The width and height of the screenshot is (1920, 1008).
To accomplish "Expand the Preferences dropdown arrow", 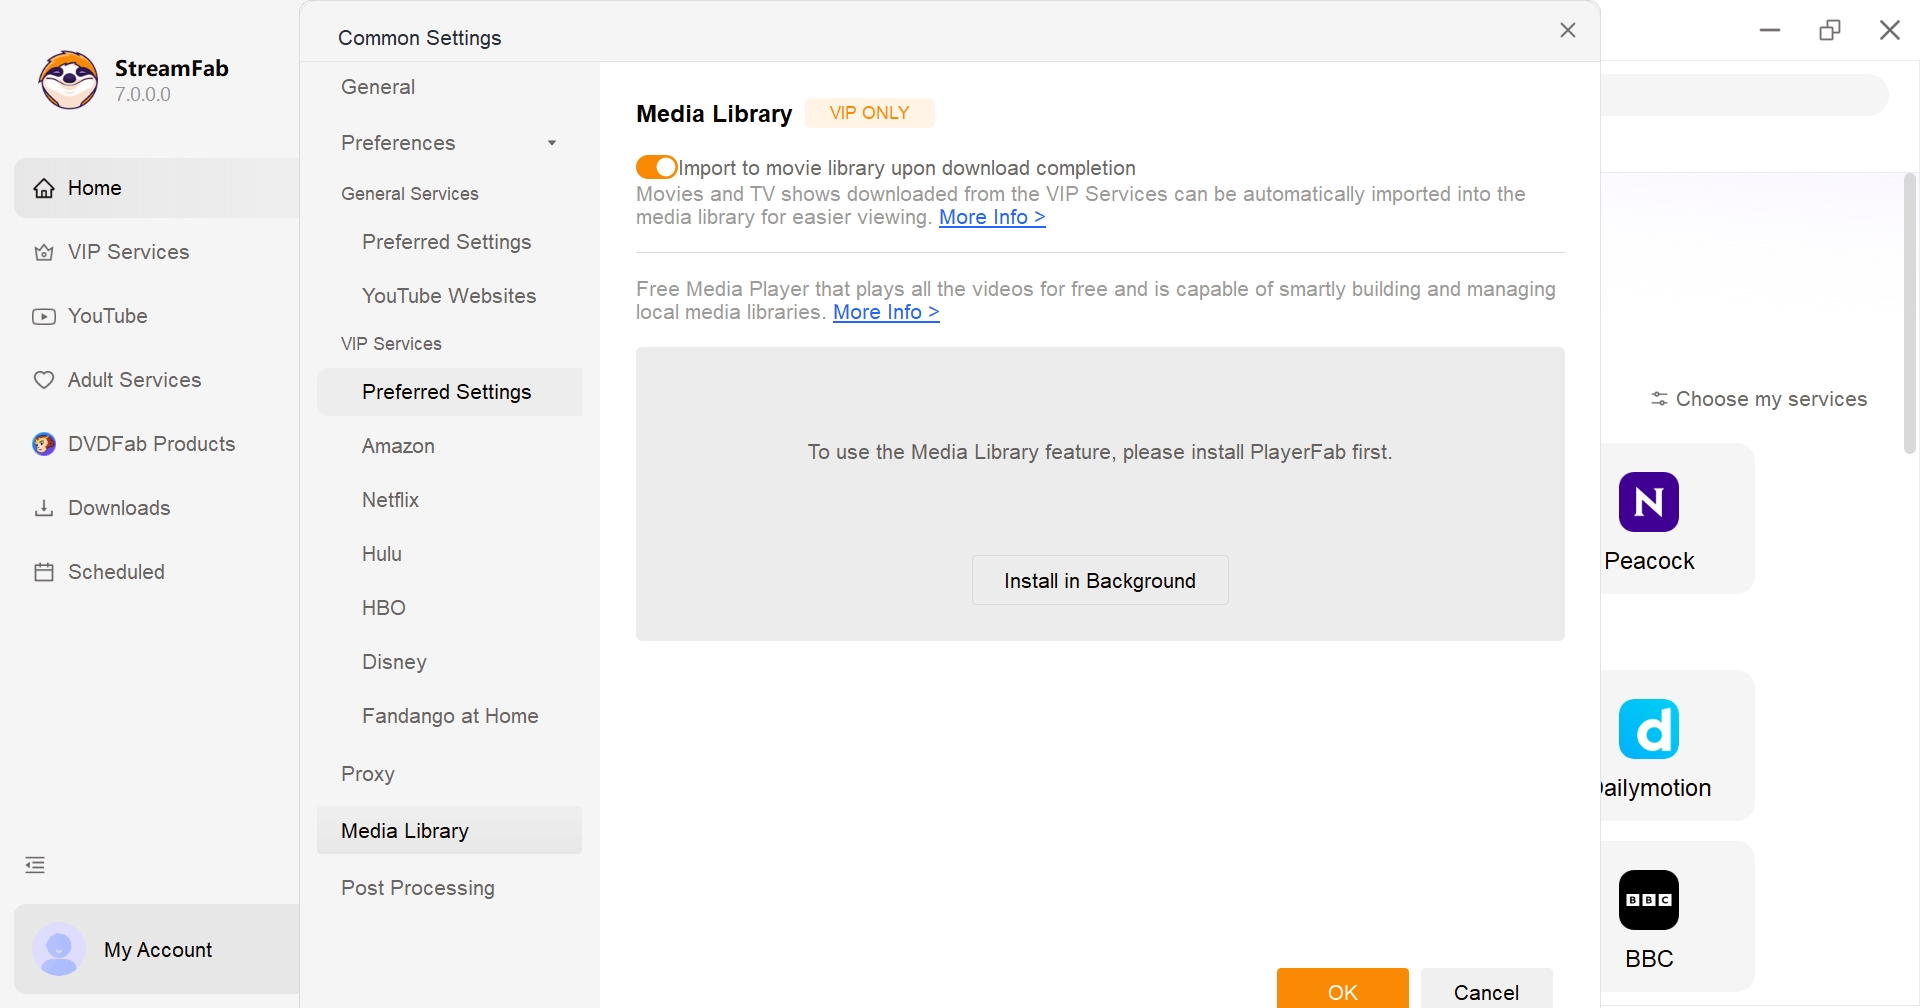I will pos(552,143).
